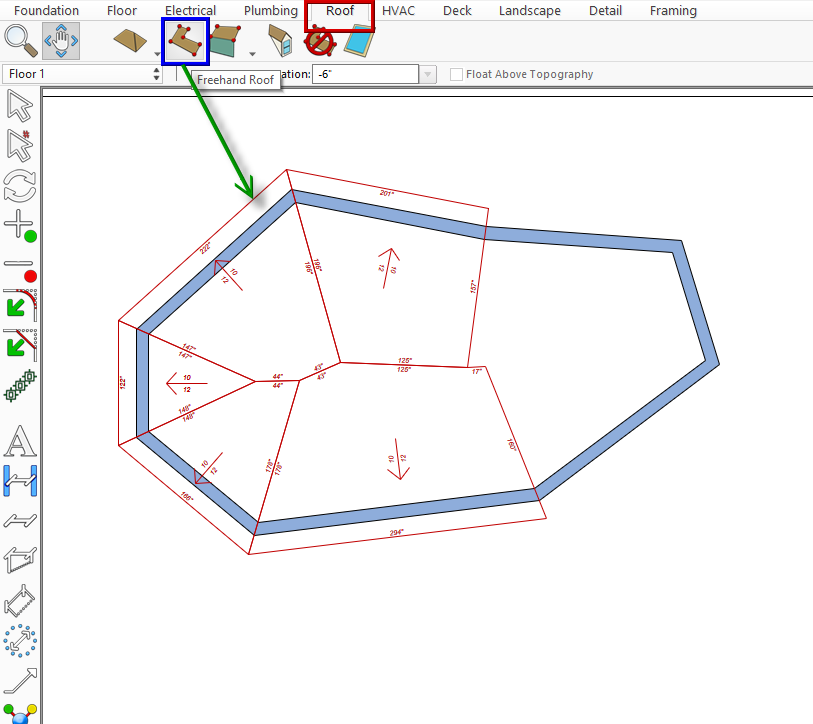This screenshot has width=813, height=724.
Task: Toggle Float Above Topography checkbox
Action: click(456, 74)
